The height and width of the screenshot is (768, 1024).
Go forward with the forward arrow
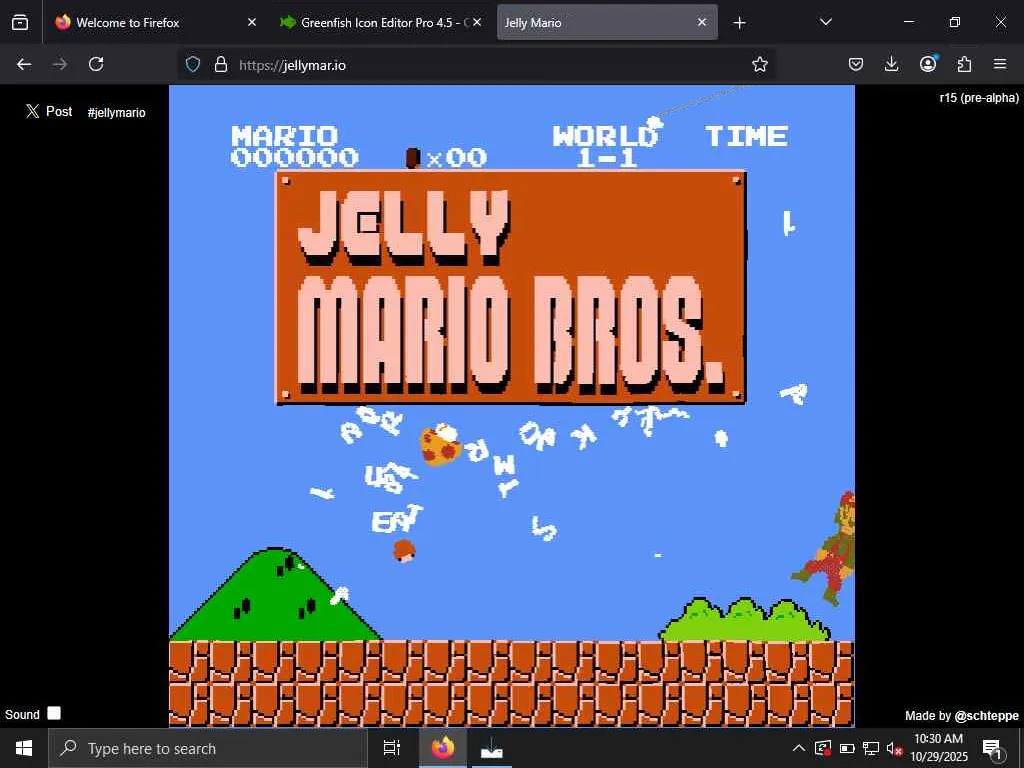point(60,64)
